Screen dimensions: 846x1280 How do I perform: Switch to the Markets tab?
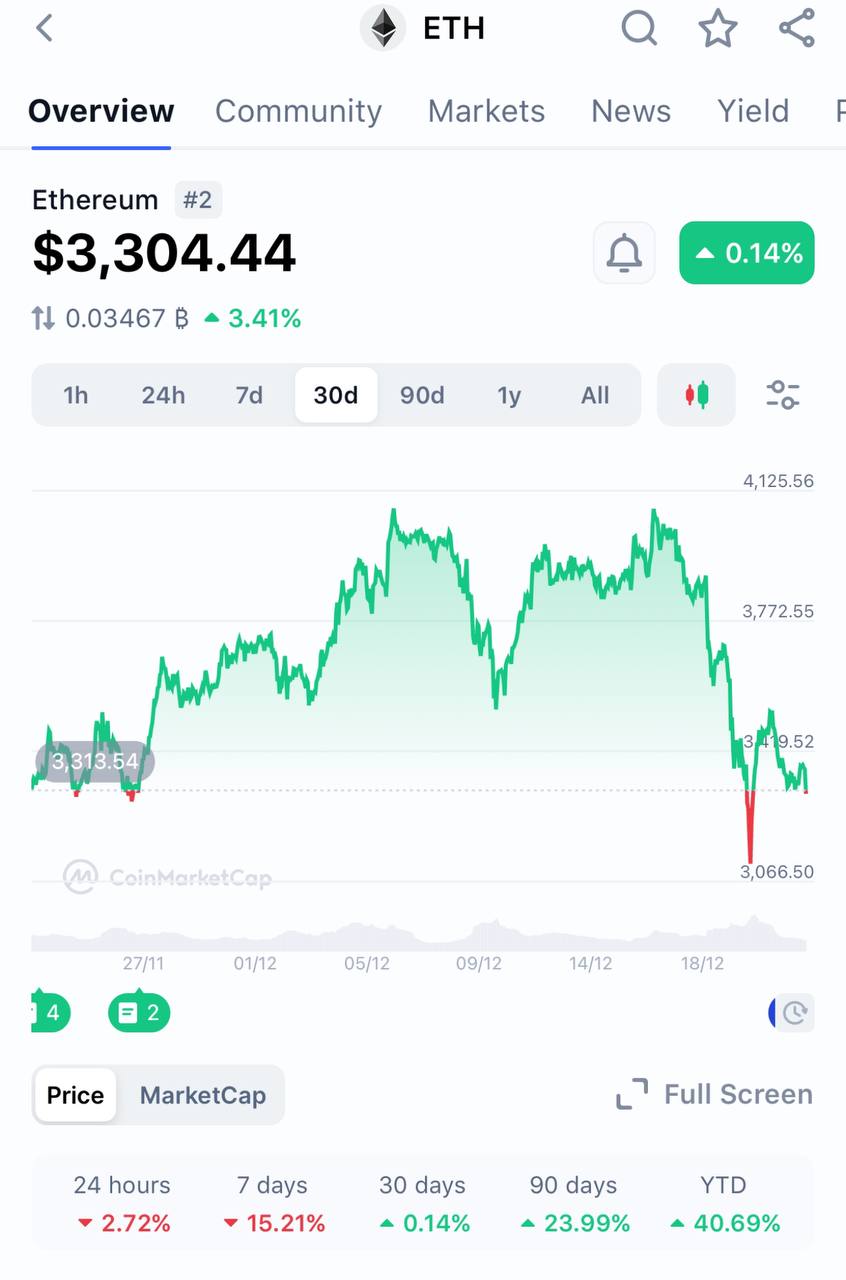tap(486, 111)
